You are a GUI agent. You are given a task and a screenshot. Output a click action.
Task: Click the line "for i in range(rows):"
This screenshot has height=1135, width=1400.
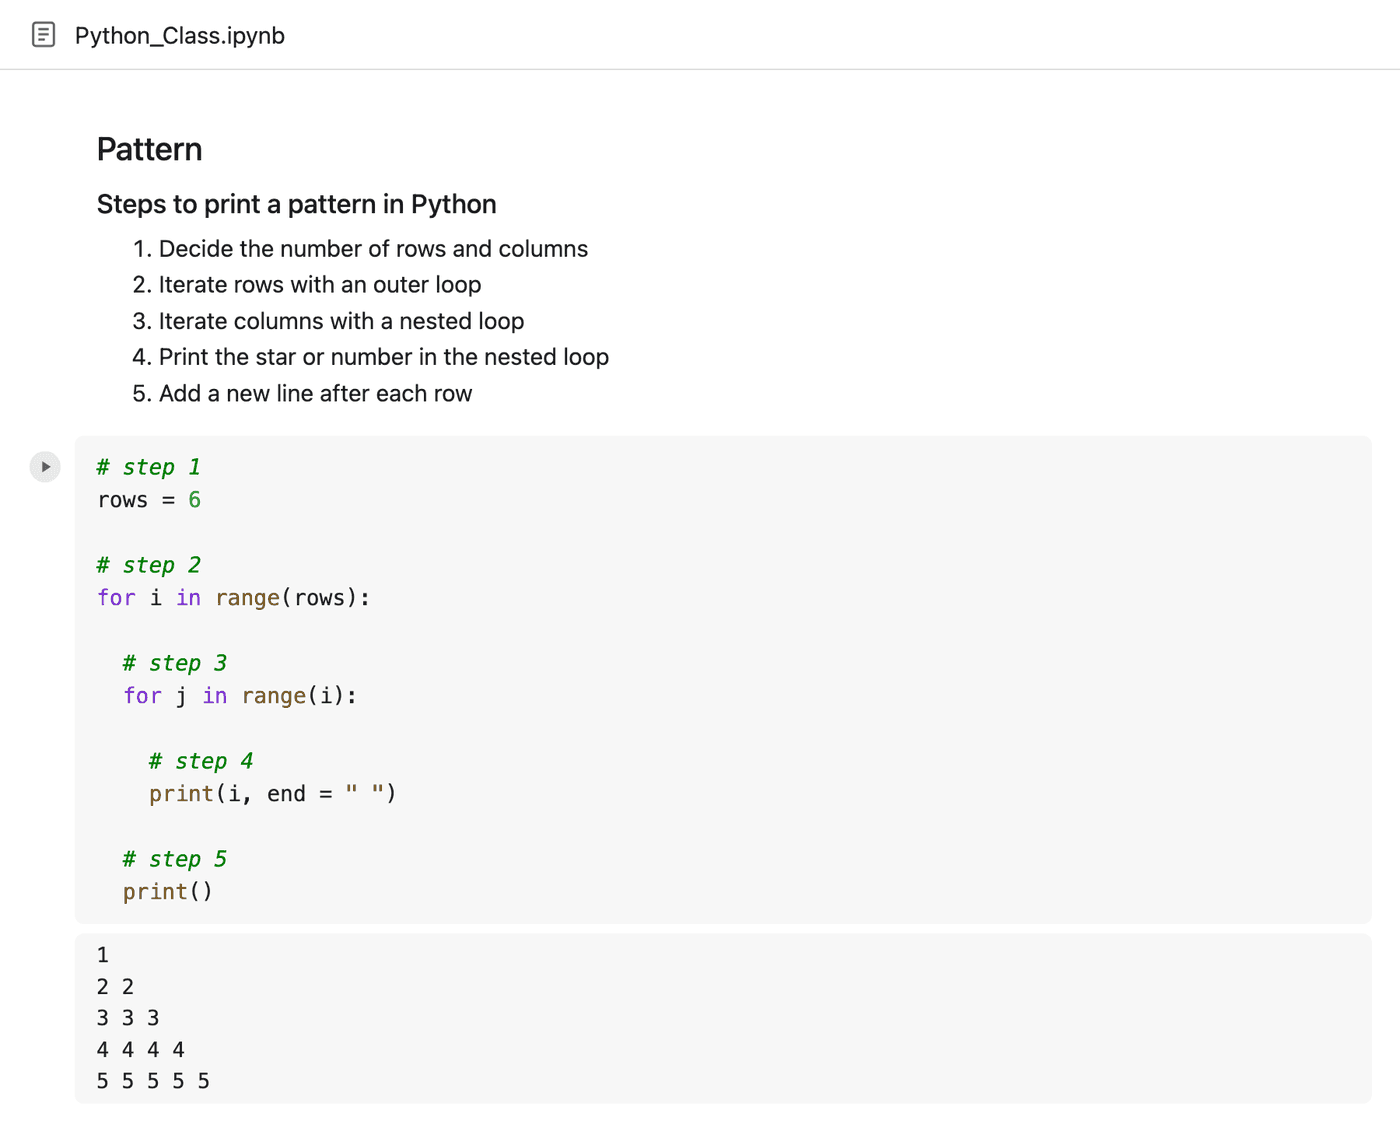click(234, 598)
